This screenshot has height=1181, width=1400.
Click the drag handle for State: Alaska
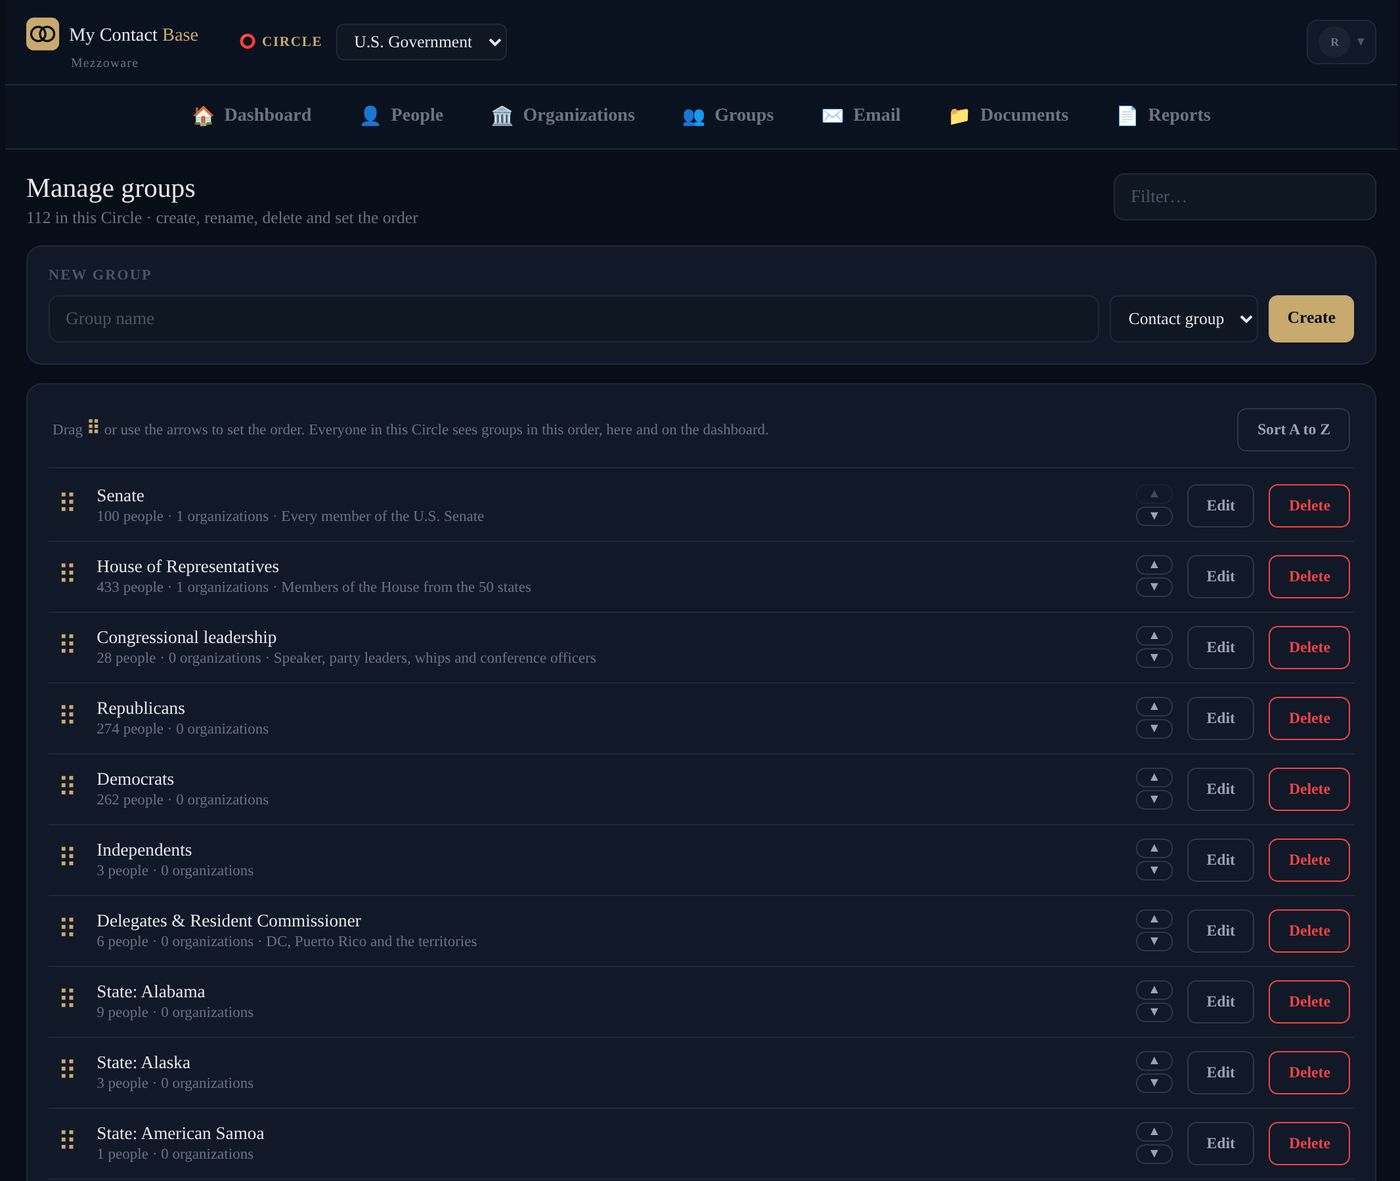(67, 1069)
